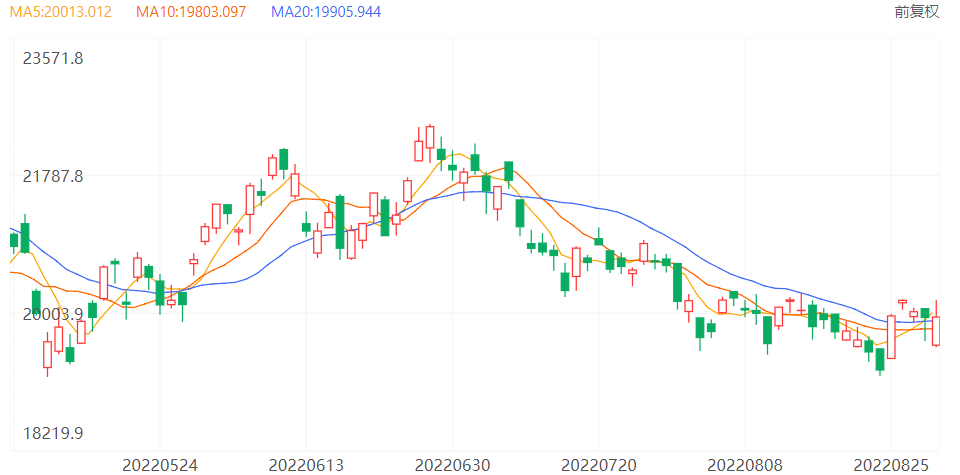Select the tall red candlestick at 20220825
The image size is (960, 475).
pyautogui.click(x=891, y=337)
